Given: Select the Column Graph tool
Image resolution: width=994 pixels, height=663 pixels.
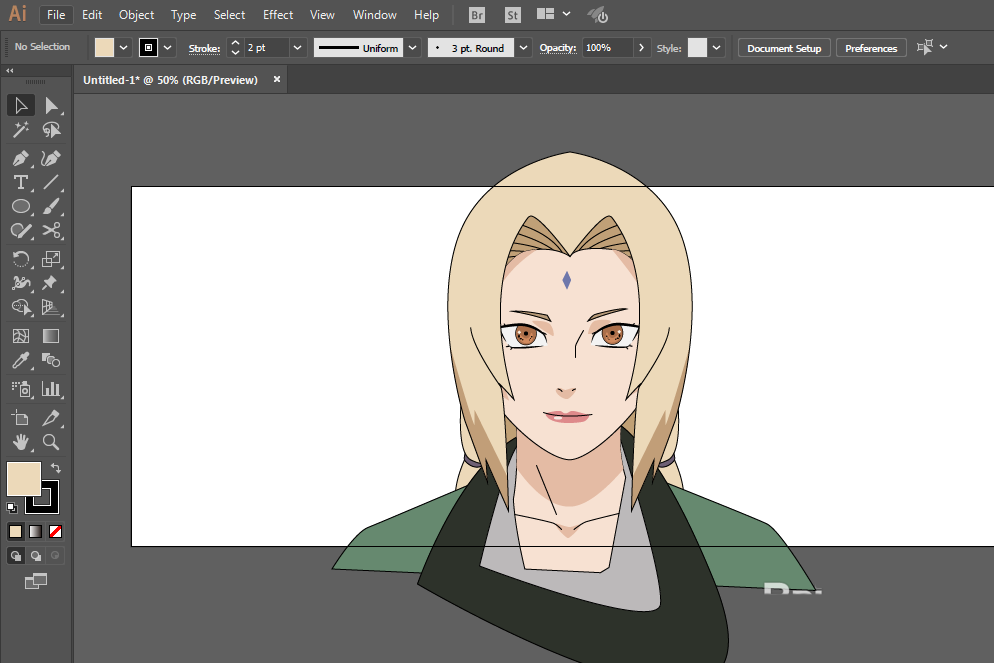Looking at the screenshot, I should click(x=51, y=389).
